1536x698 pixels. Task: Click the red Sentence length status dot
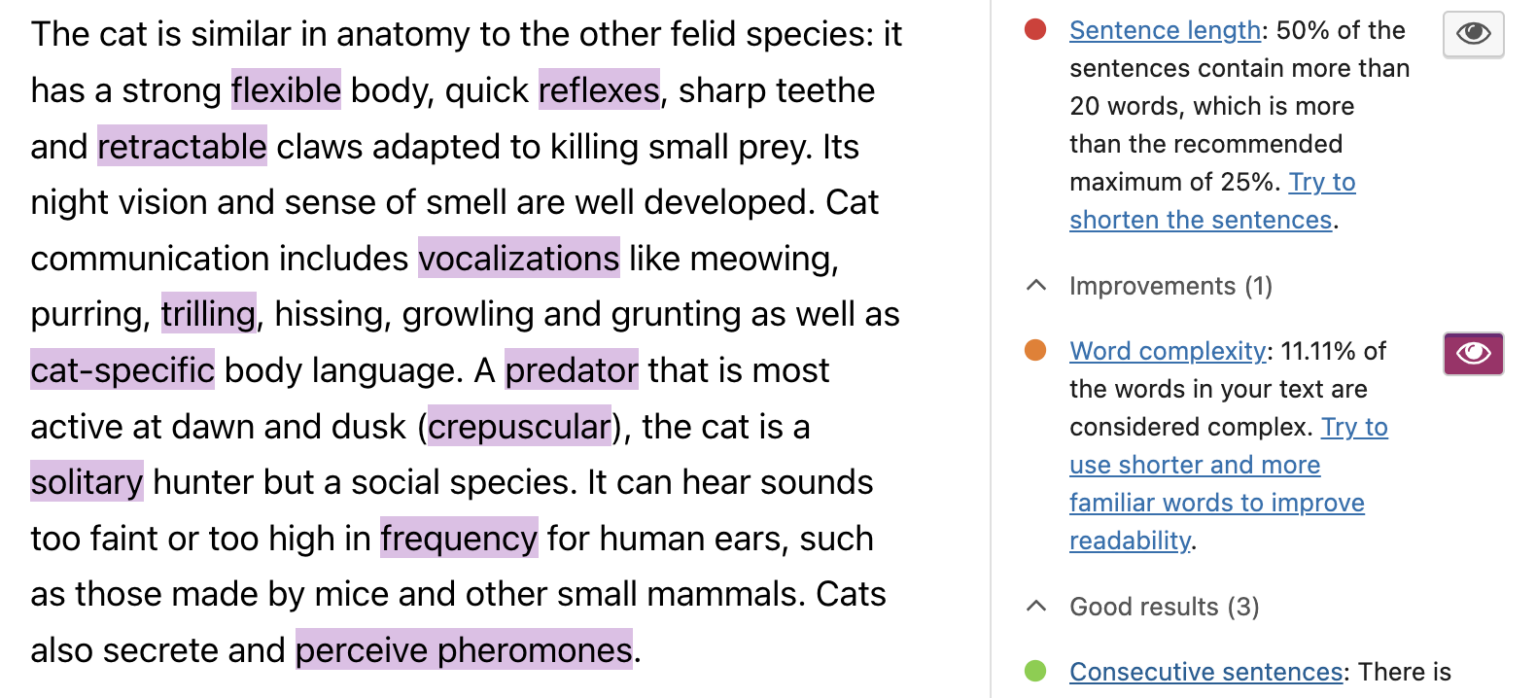point(1036,30)
